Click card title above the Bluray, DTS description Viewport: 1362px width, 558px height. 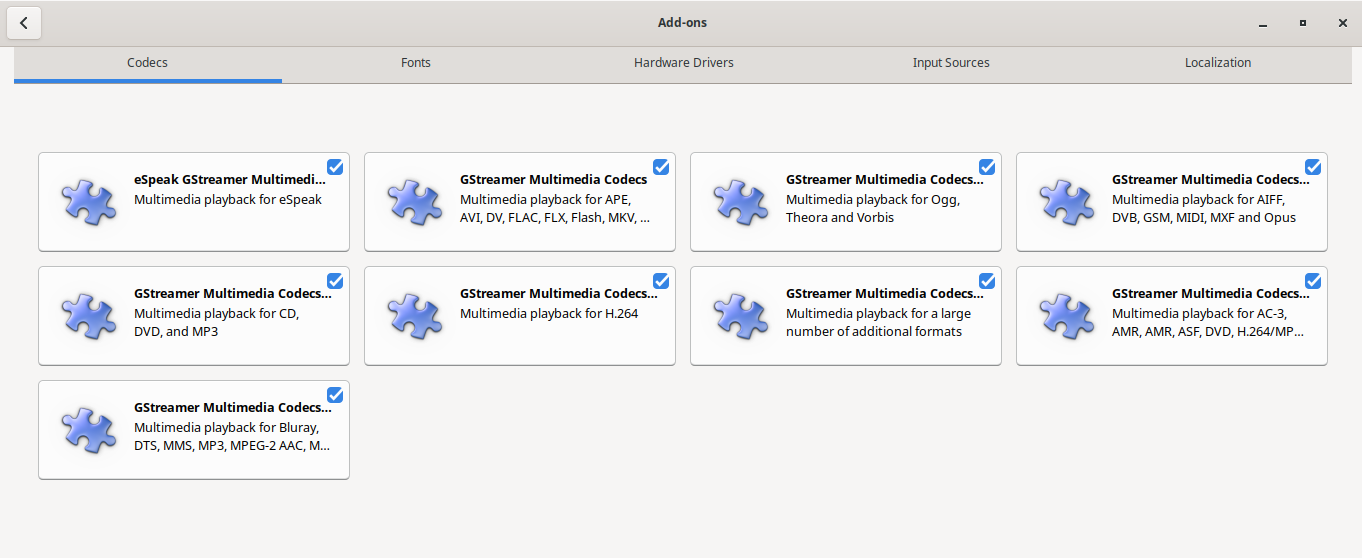(232, 408)
